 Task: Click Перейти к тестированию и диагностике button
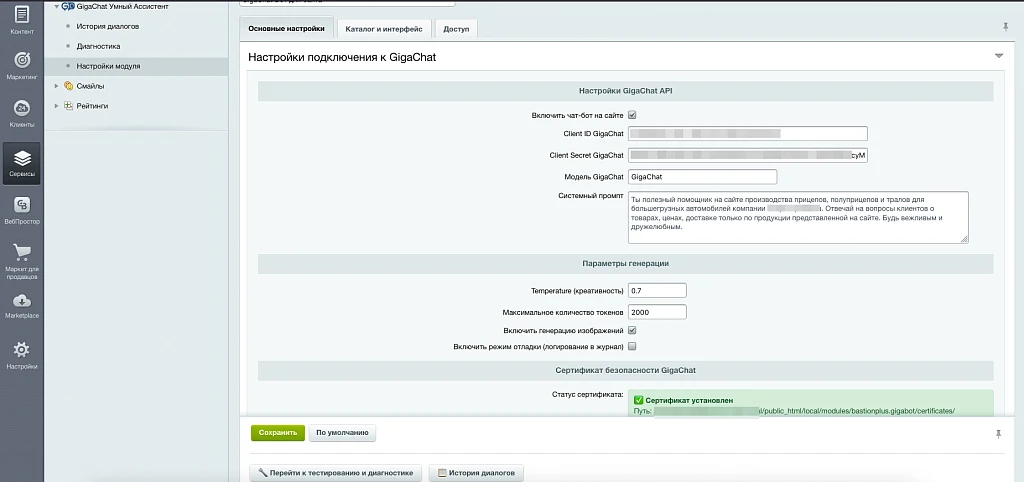336,473
